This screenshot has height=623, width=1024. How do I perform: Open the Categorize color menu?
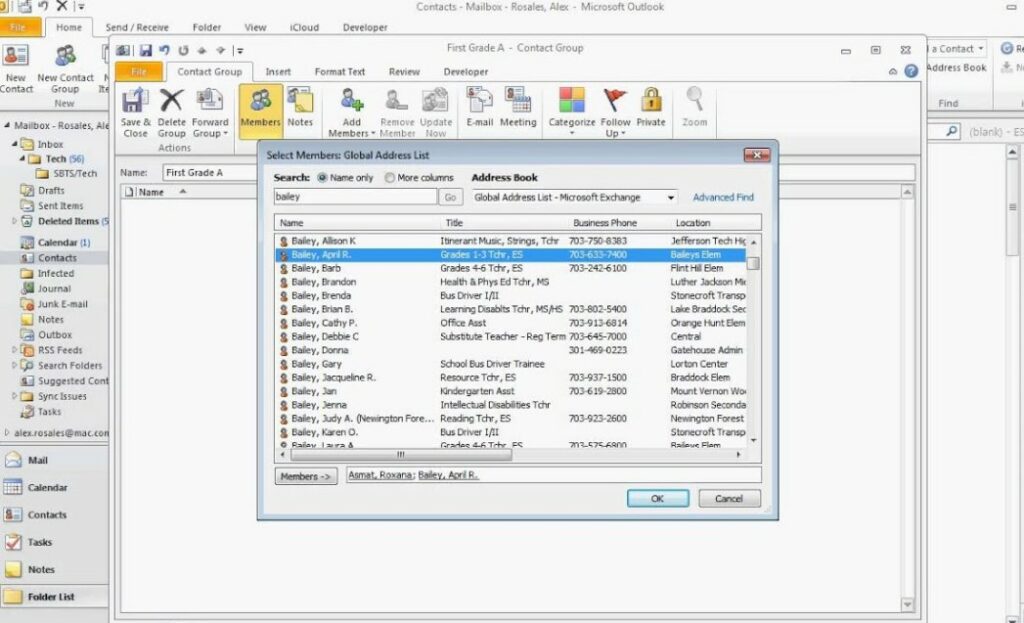(x=571, y=112)
